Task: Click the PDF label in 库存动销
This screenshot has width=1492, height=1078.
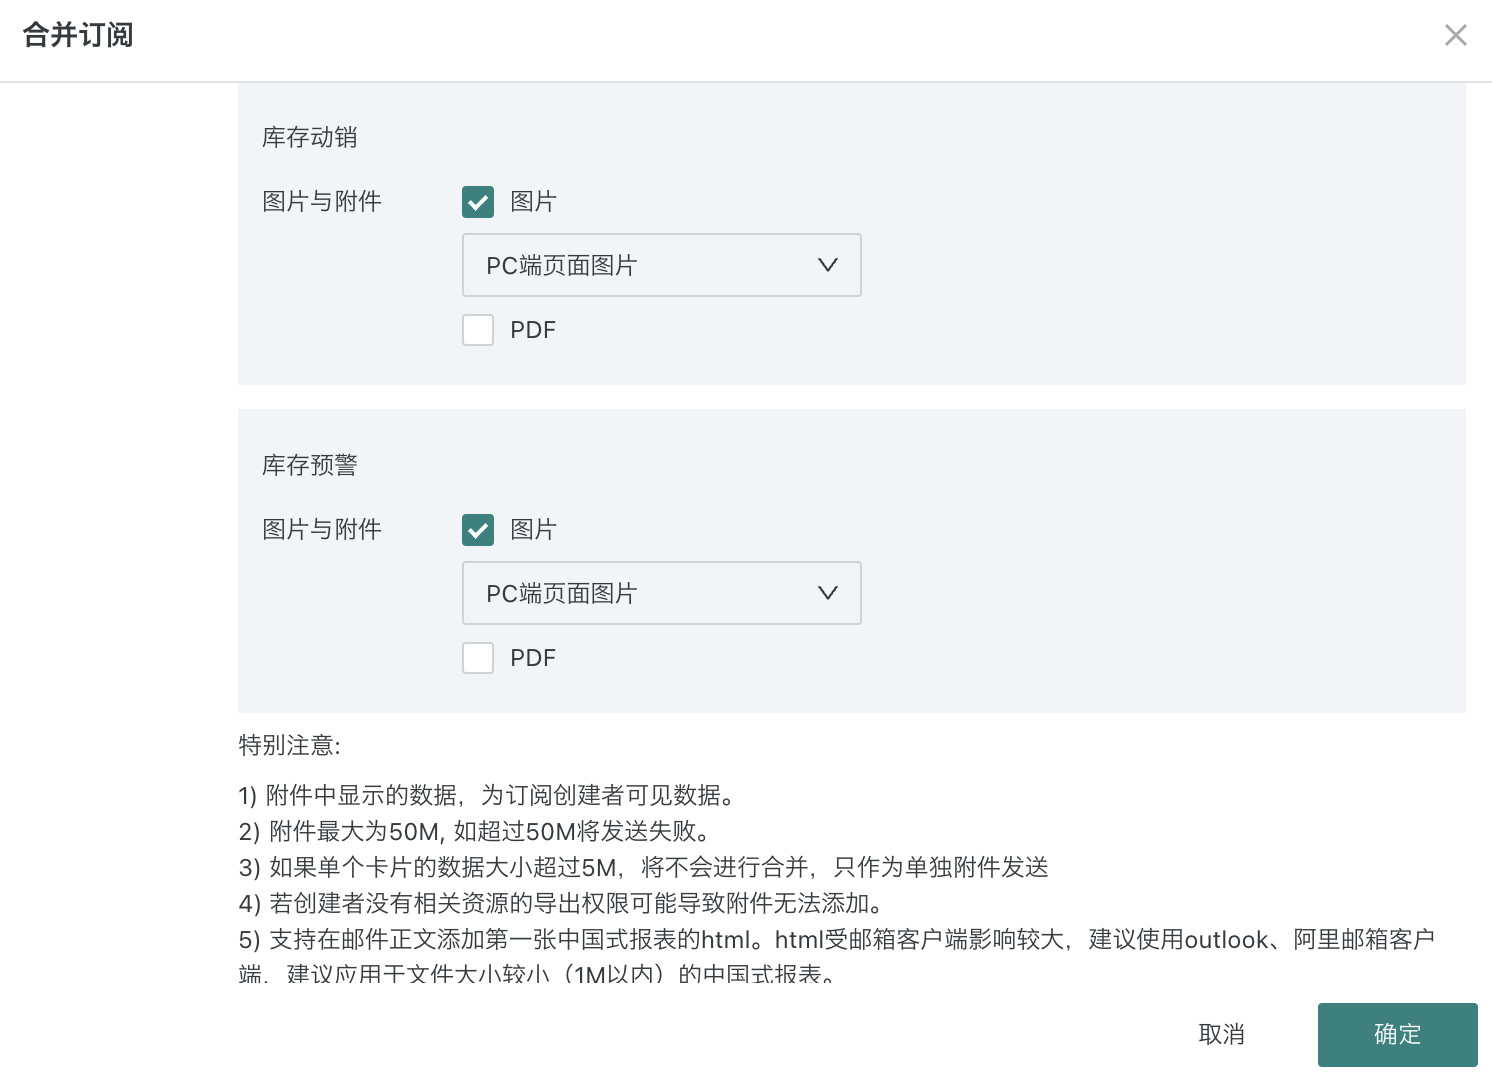Action: pos(533,330)
